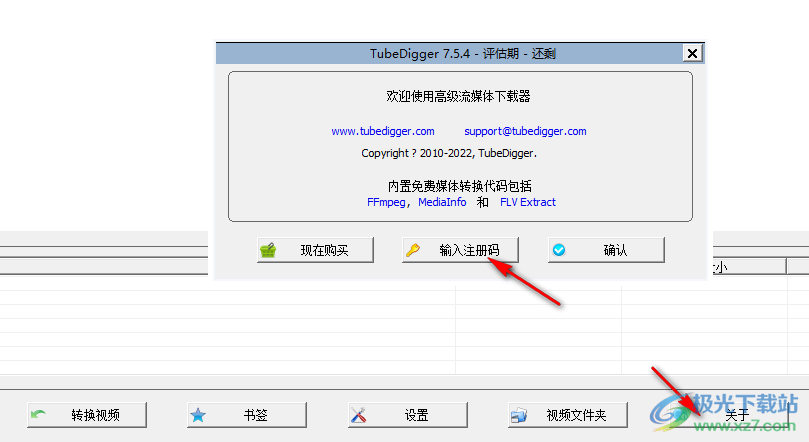Open the 设置 settings
The width and height of the screenshot is (809, 442).
click(408, 415)
